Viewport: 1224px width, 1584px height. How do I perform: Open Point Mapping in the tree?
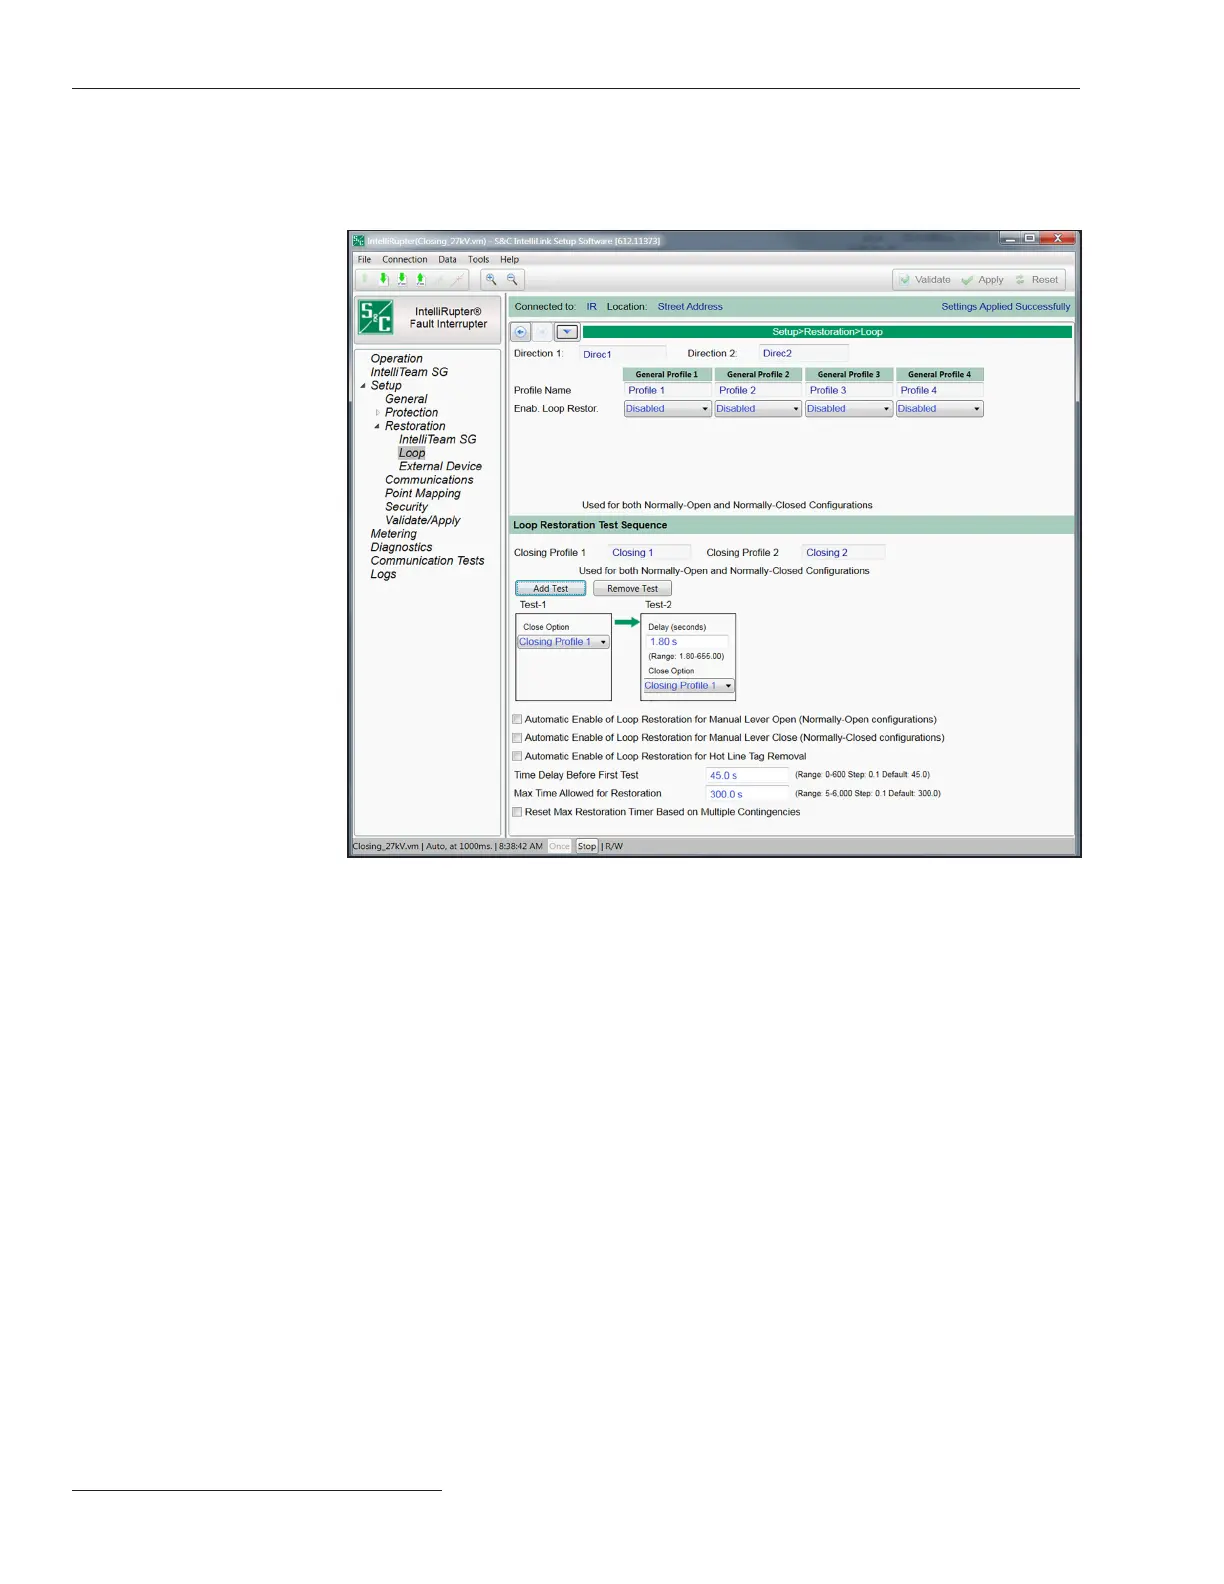(423, 494)
